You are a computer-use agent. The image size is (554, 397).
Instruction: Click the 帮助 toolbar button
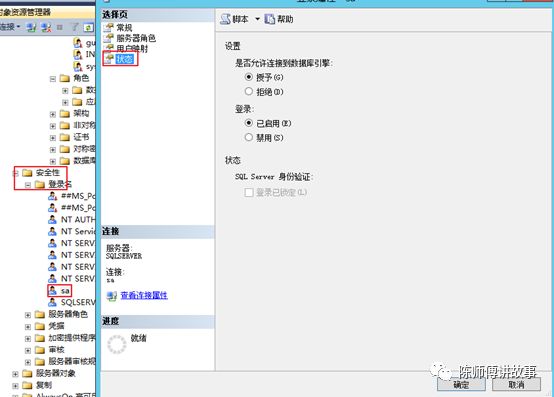[279, 19]
